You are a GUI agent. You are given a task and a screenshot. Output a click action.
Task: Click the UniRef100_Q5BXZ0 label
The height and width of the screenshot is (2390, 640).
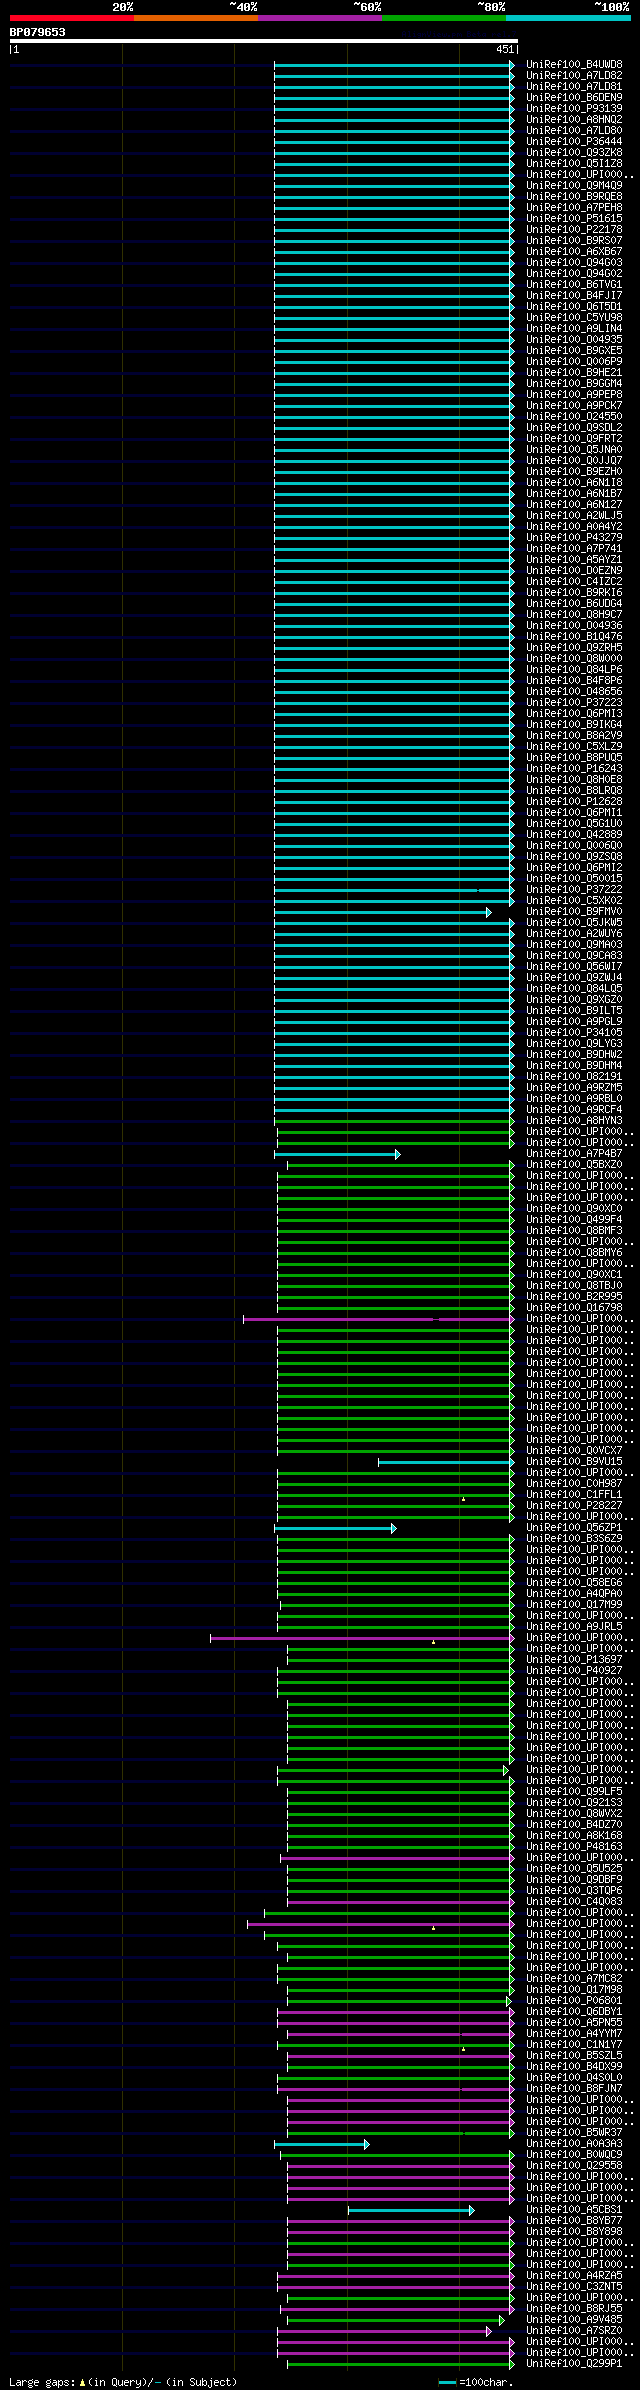574,1165
